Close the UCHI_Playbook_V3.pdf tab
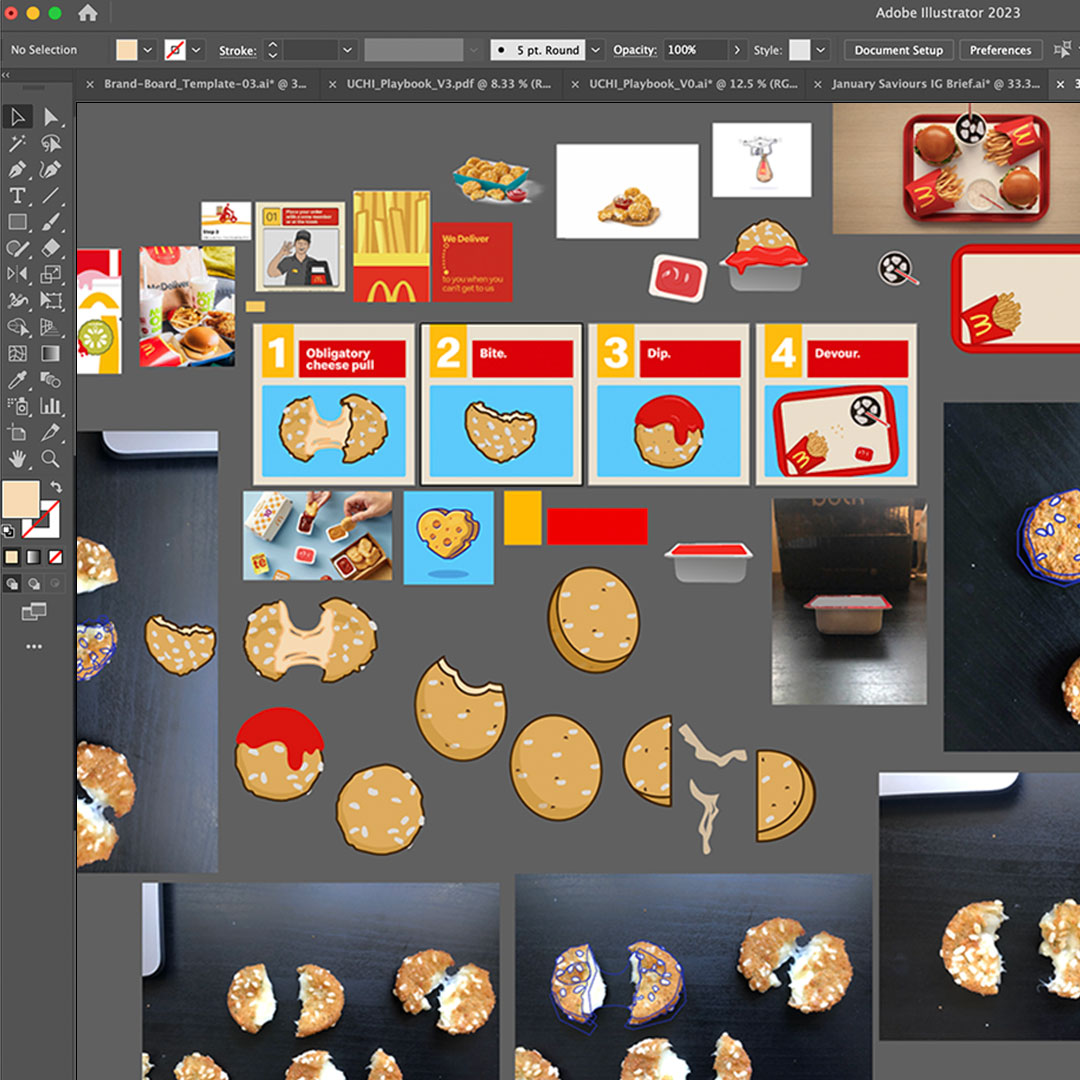 [x=332, y=84]
